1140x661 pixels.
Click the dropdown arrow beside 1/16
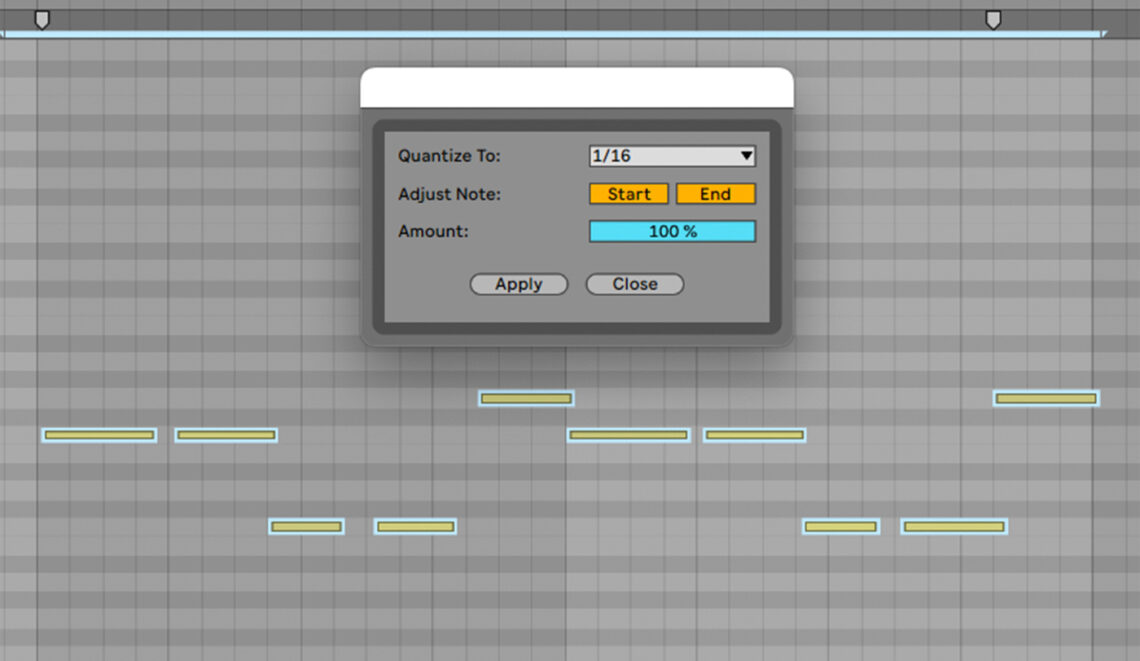pos(745,156)
